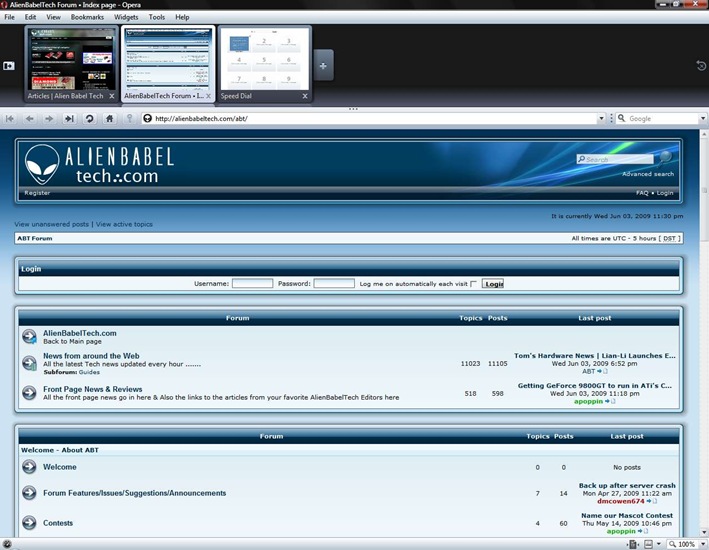709x550 pixels.
Task: Open the File menu
Action: (9, 17)
